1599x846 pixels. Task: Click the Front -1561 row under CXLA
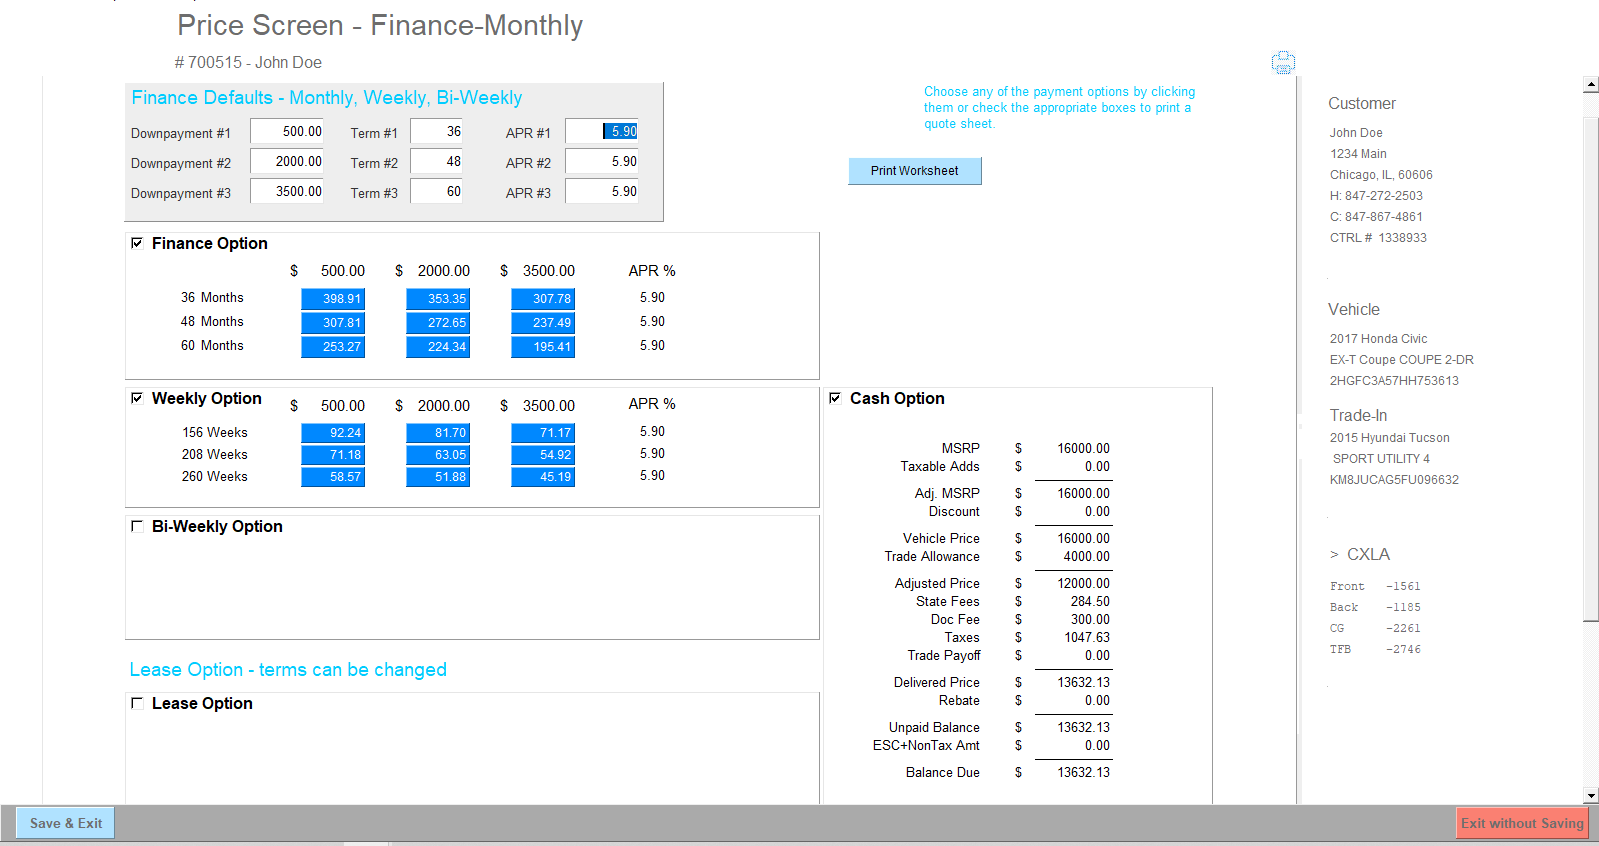pyautogui.click(x=1375, y=586)
